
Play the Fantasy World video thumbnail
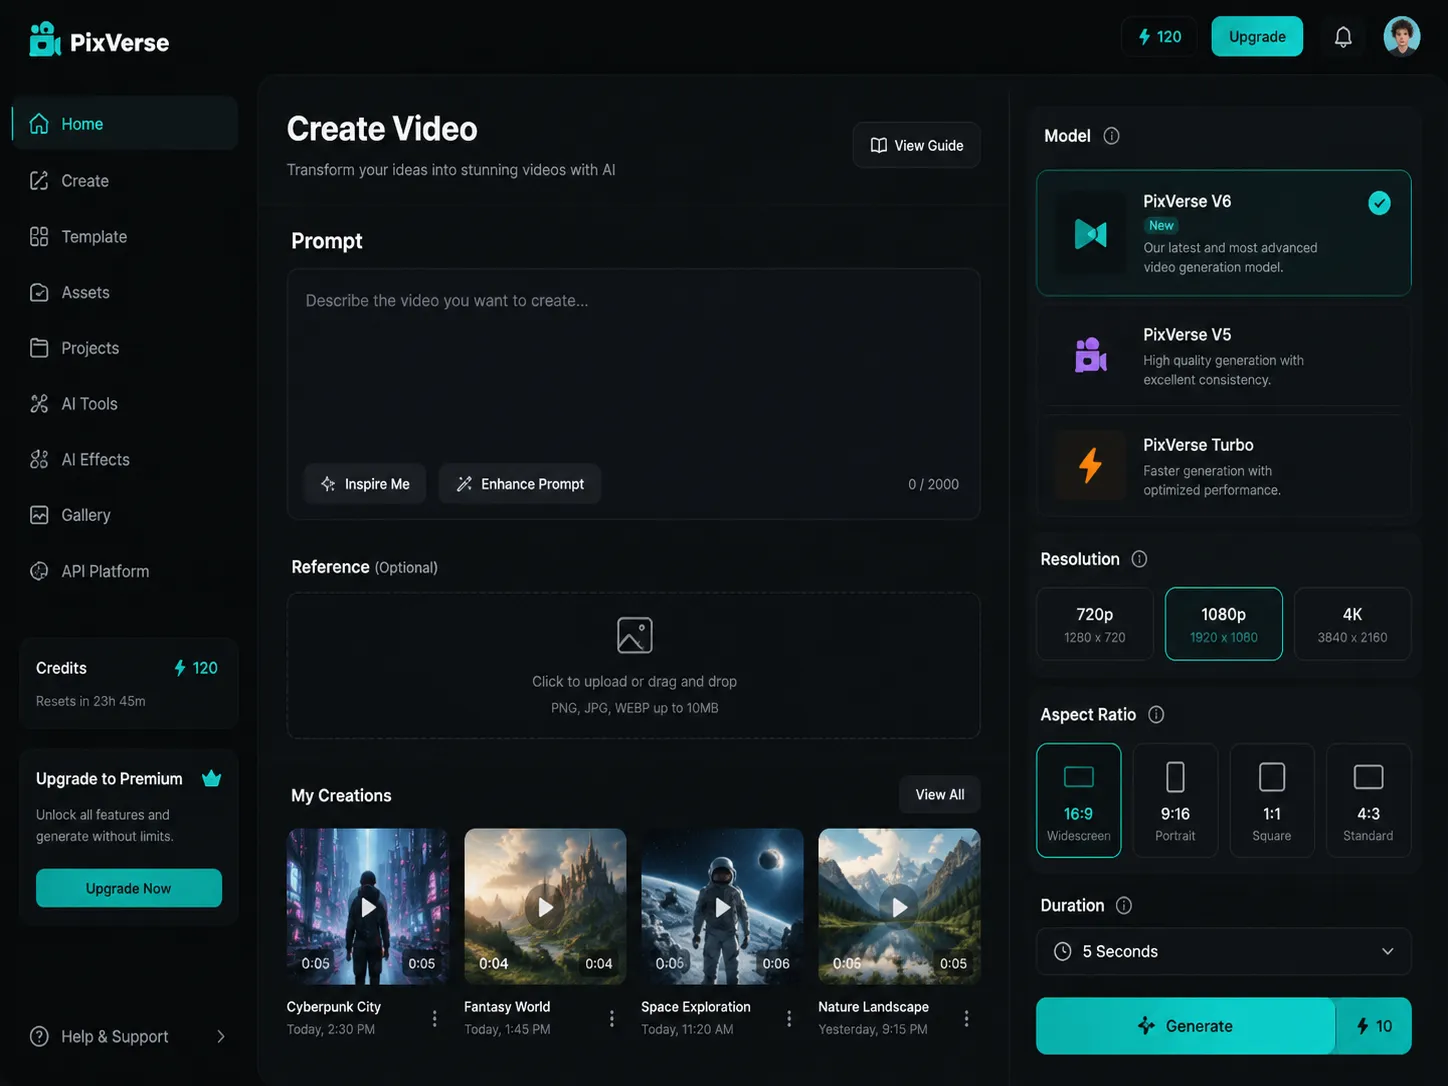[545, 906]
